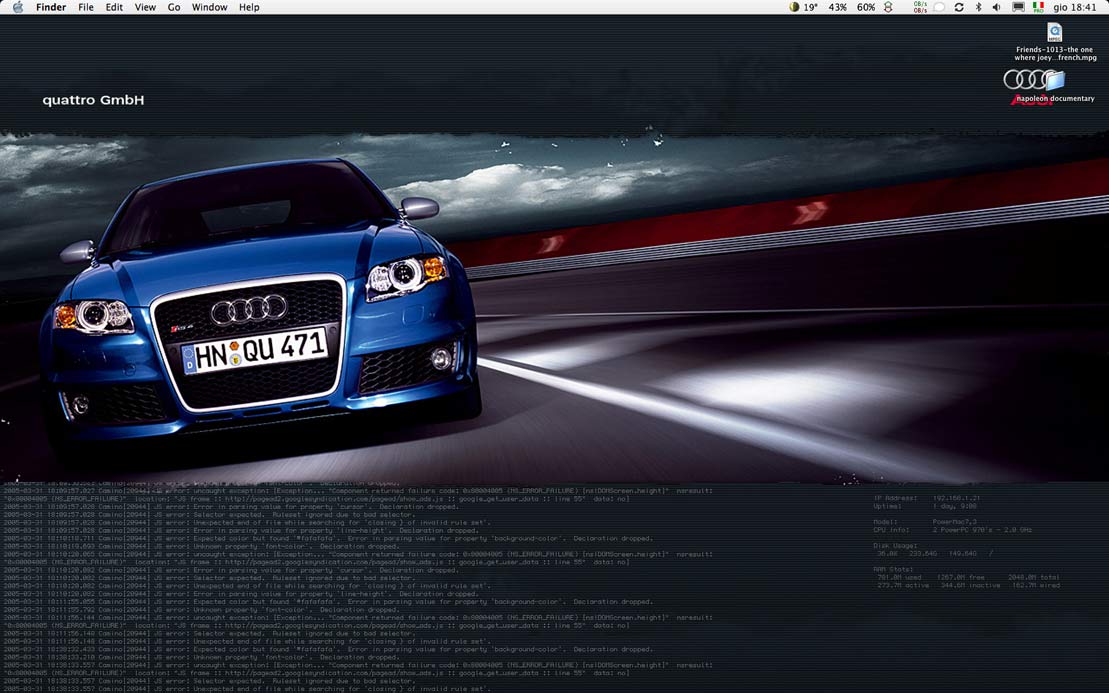Click the speech bubble chat status icon
Image resolution: width=1109 pixels, height=693 pixels.
point(937,7)
